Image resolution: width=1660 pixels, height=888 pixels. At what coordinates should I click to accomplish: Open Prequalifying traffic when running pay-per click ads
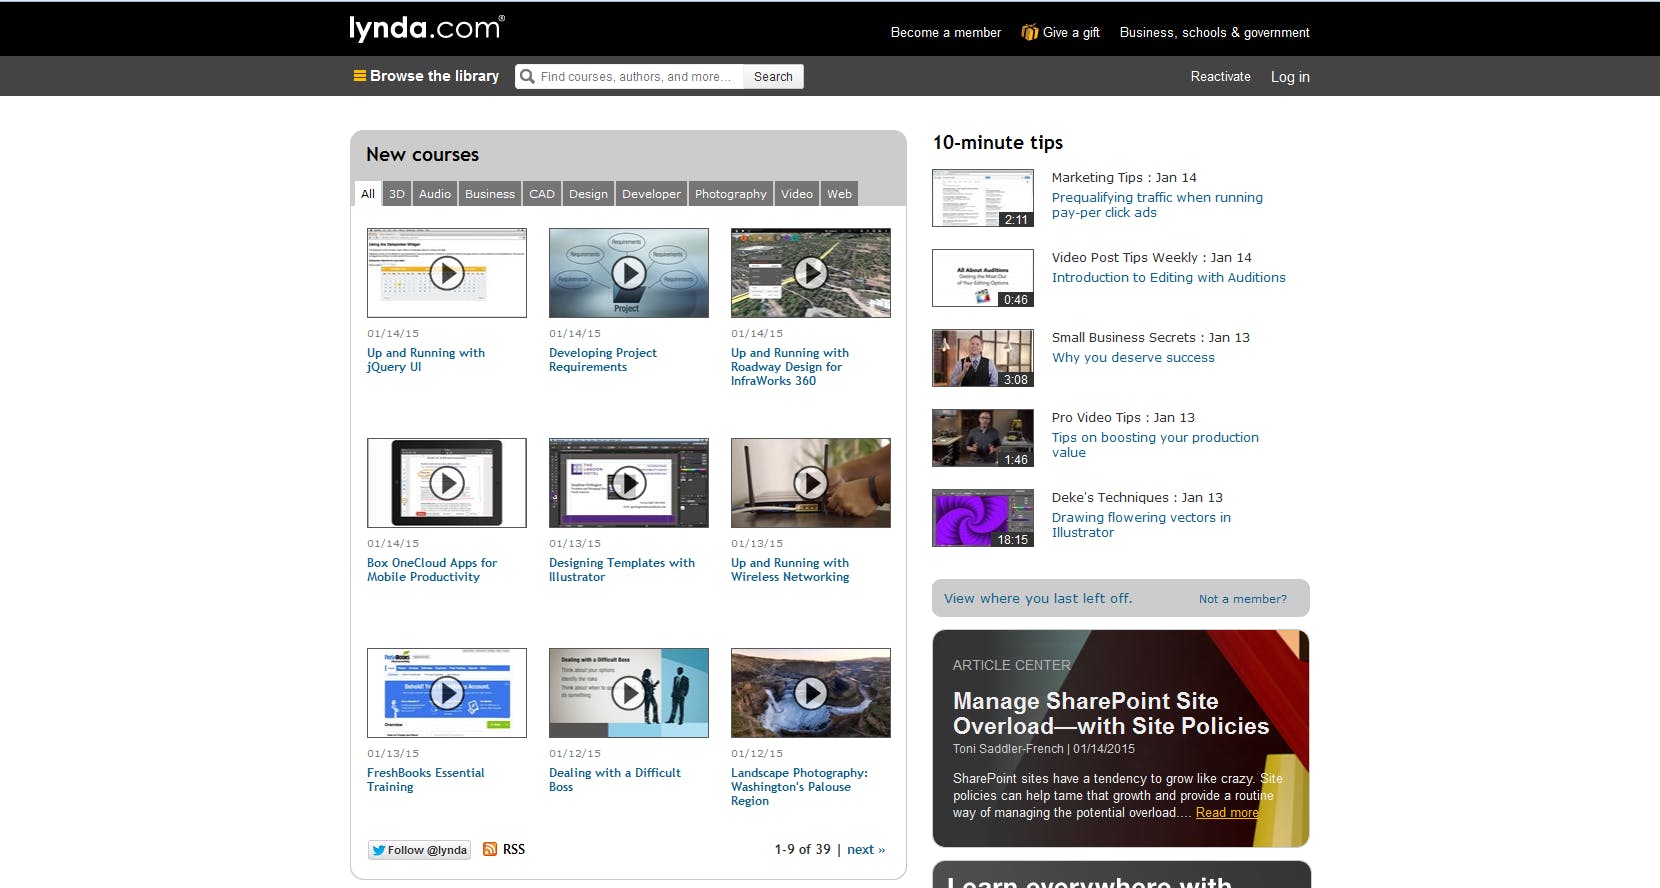[1157, 205]
